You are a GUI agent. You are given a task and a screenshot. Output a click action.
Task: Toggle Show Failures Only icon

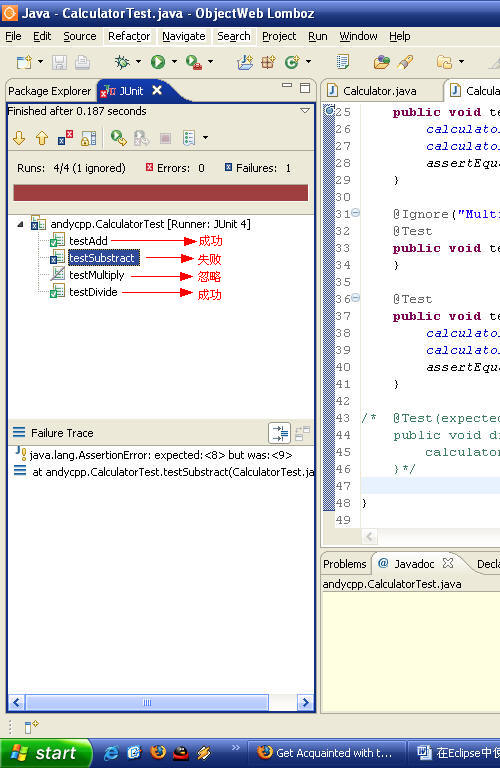[65, 138]
